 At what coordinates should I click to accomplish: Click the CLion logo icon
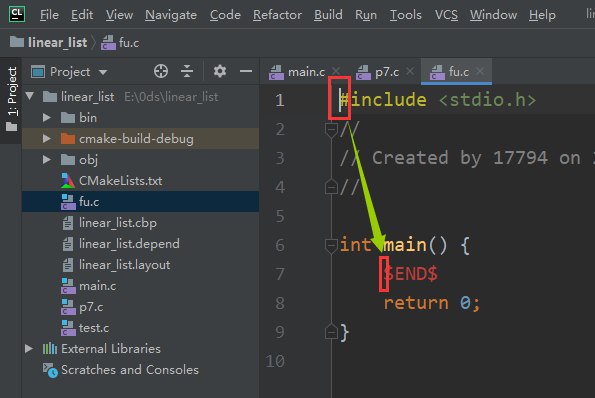click(17, 14)
